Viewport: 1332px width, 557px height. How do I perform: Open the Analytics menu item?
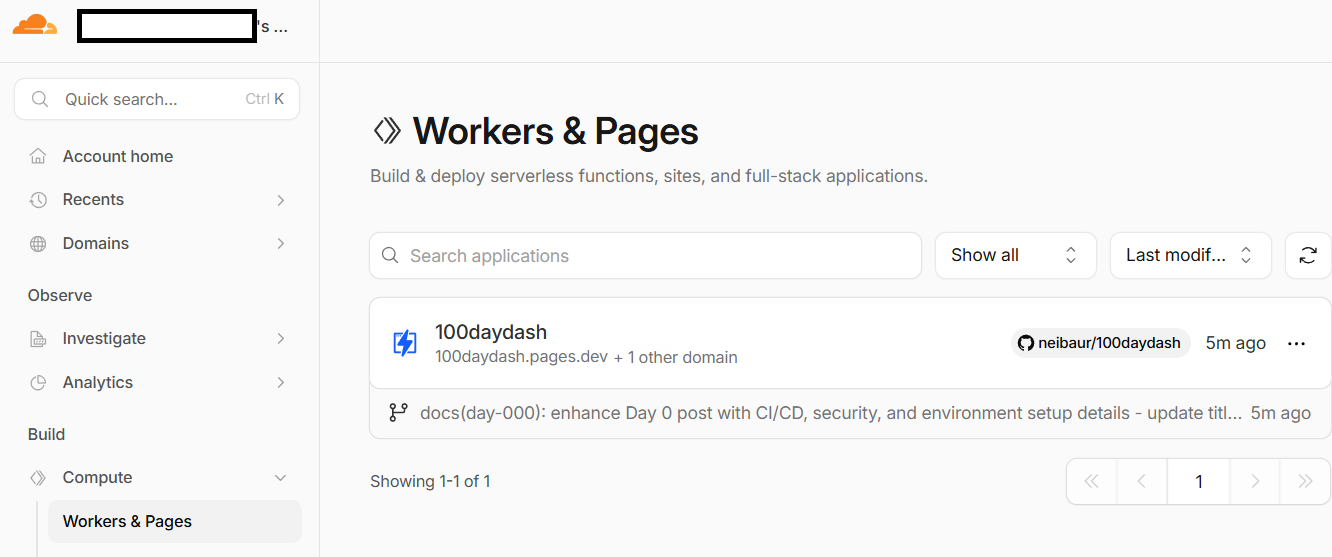coord(160,382)
